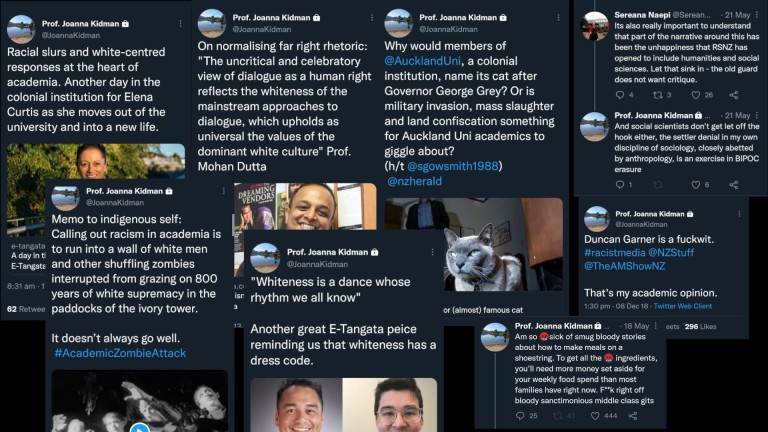The height and width of the screenshot is (432, 768).
Task: Open the #AcademicZombieAttack hashtag
Action: pyautogui.click(x=120, y=353)
